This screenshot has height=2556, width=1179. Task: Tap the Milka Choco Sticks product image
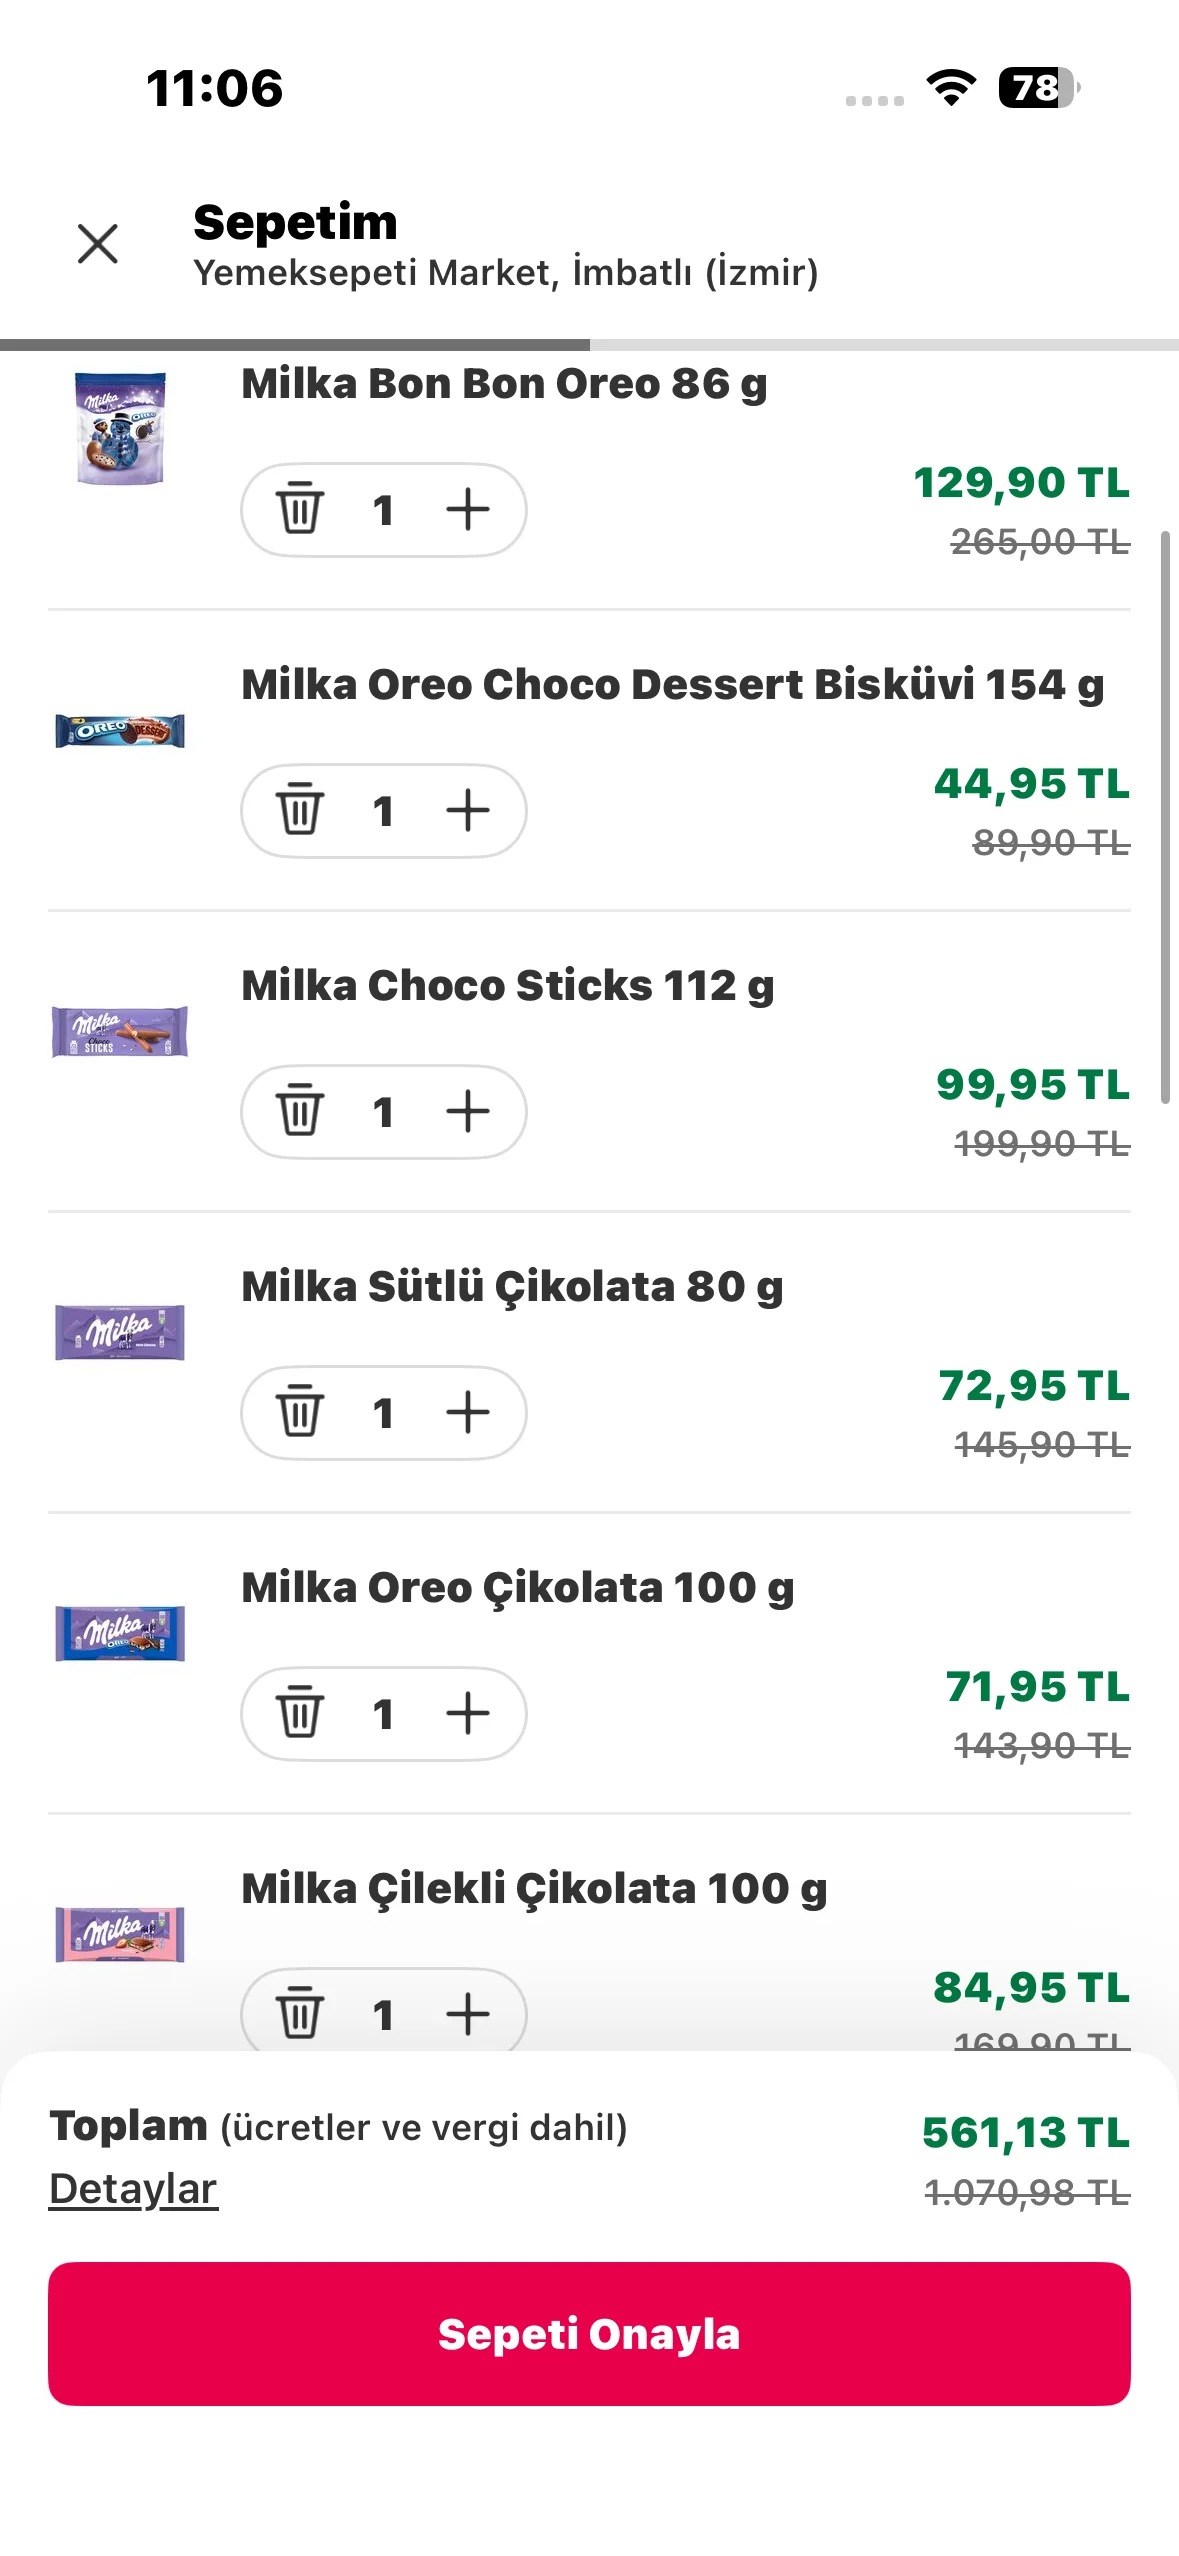click(x=120, y=1031)
